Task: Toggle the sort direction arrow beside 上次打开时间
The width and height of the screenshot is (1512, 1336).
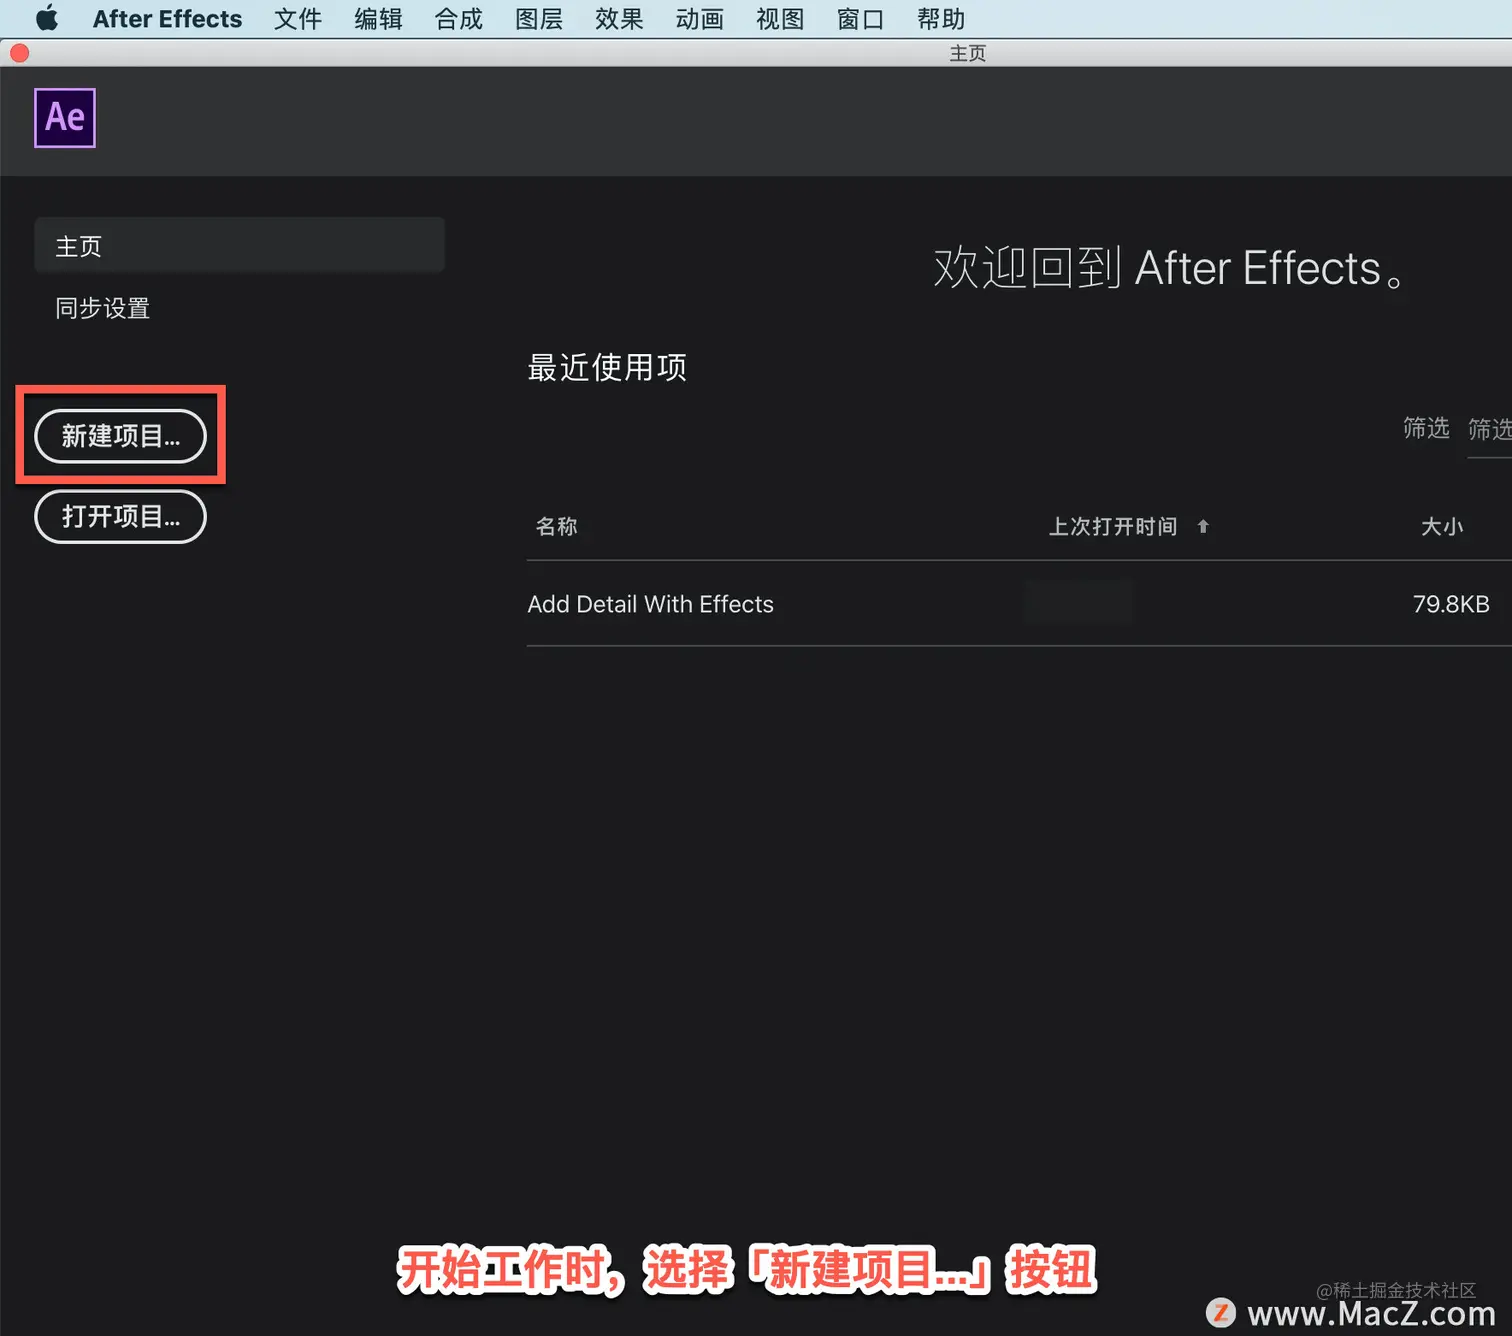Action: tap(1203, 526)
